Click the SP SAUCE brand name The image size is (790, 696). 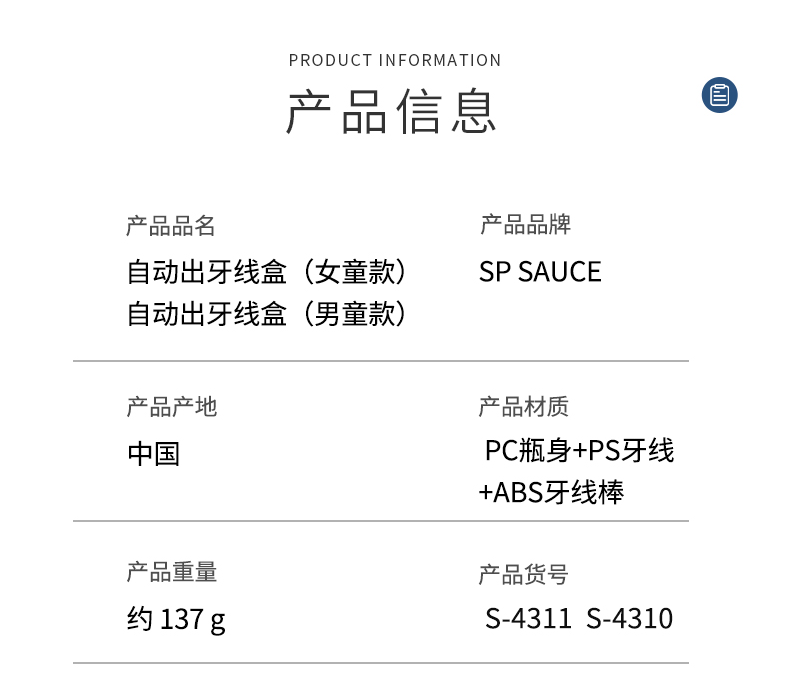point(540,272)
